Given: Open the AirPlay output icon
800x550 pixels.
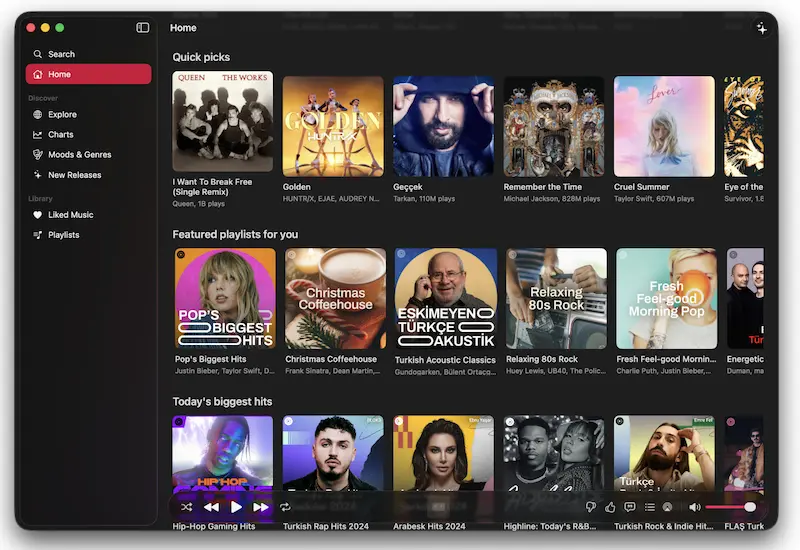Looking at the screenshot, I should point(667,507).
